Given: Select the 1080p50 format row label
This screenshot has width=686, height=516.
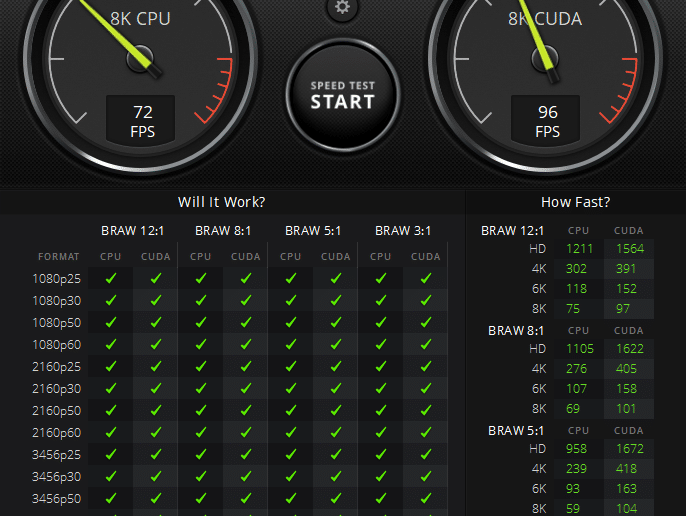Looking at the screenshot, I should click(x=56, y=323).
